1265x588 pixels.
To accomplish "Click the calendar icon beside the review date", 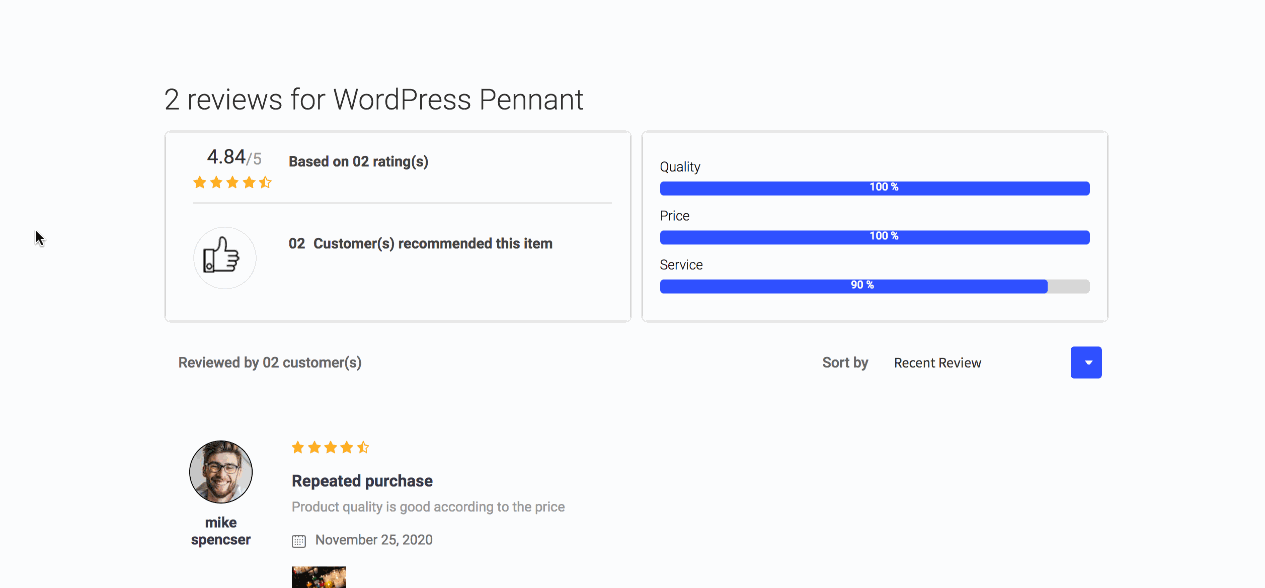I will pos(298,541).
